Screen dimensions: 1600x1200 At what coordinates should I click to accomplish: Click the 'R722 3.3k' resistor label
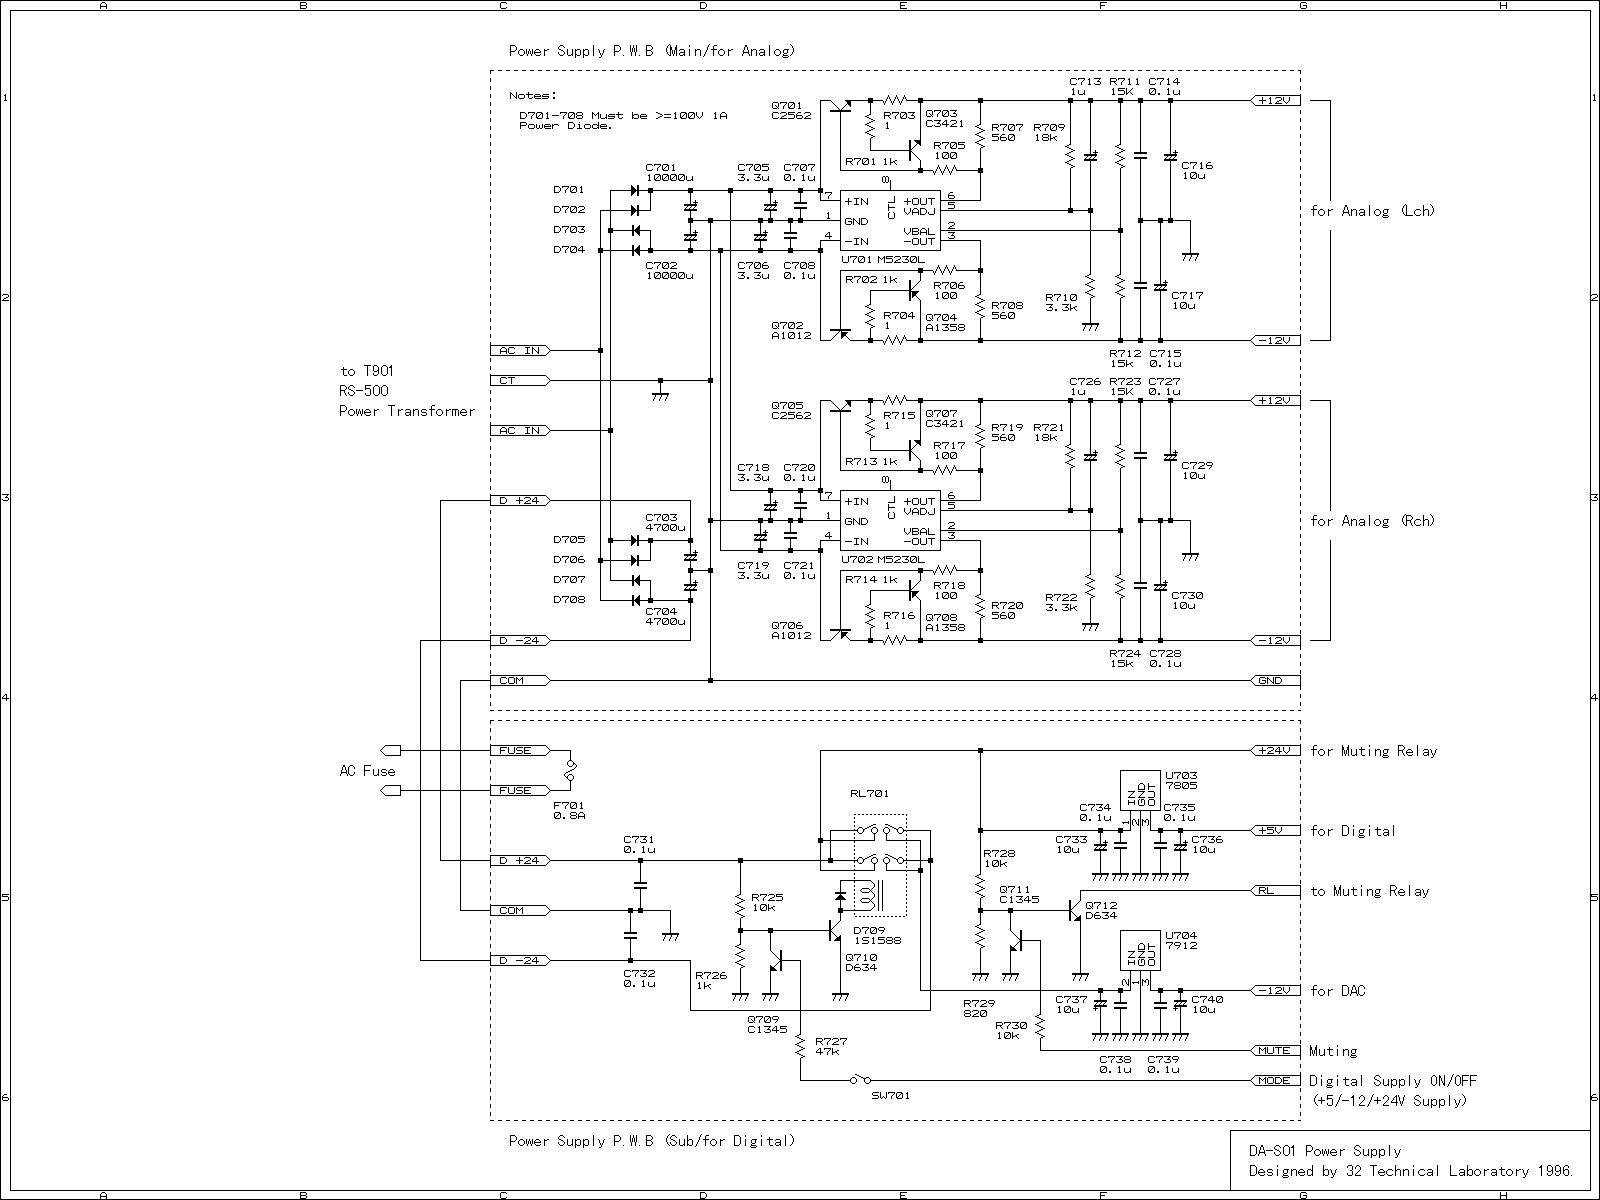(x=1062, y=602)
